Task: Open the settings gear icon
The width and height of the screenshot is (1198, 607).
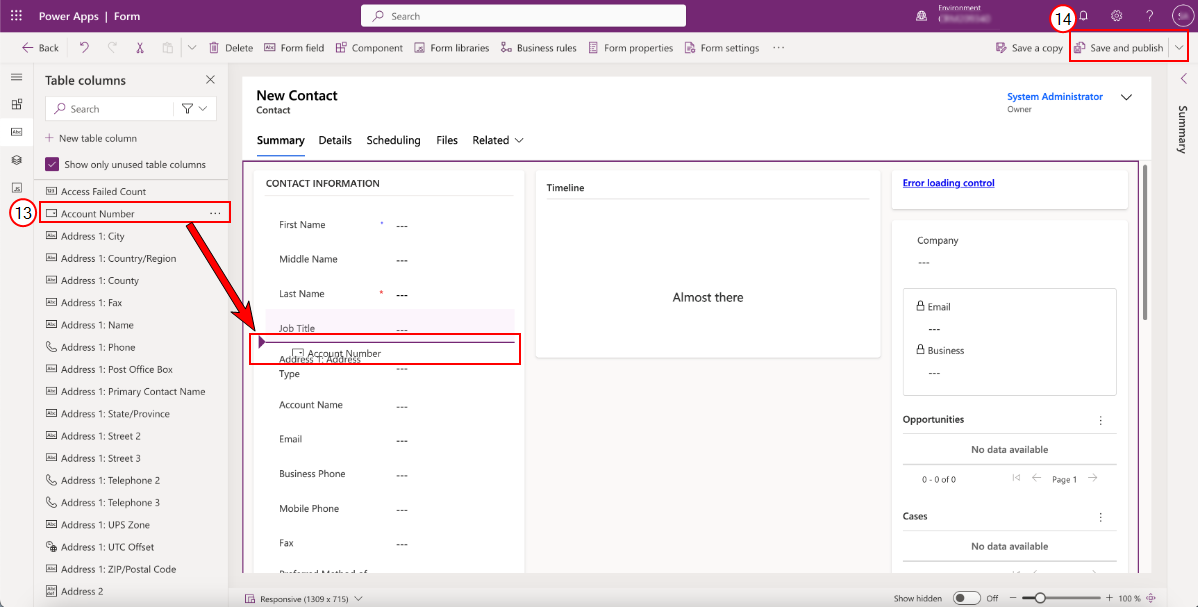Action: [1116, 16]
